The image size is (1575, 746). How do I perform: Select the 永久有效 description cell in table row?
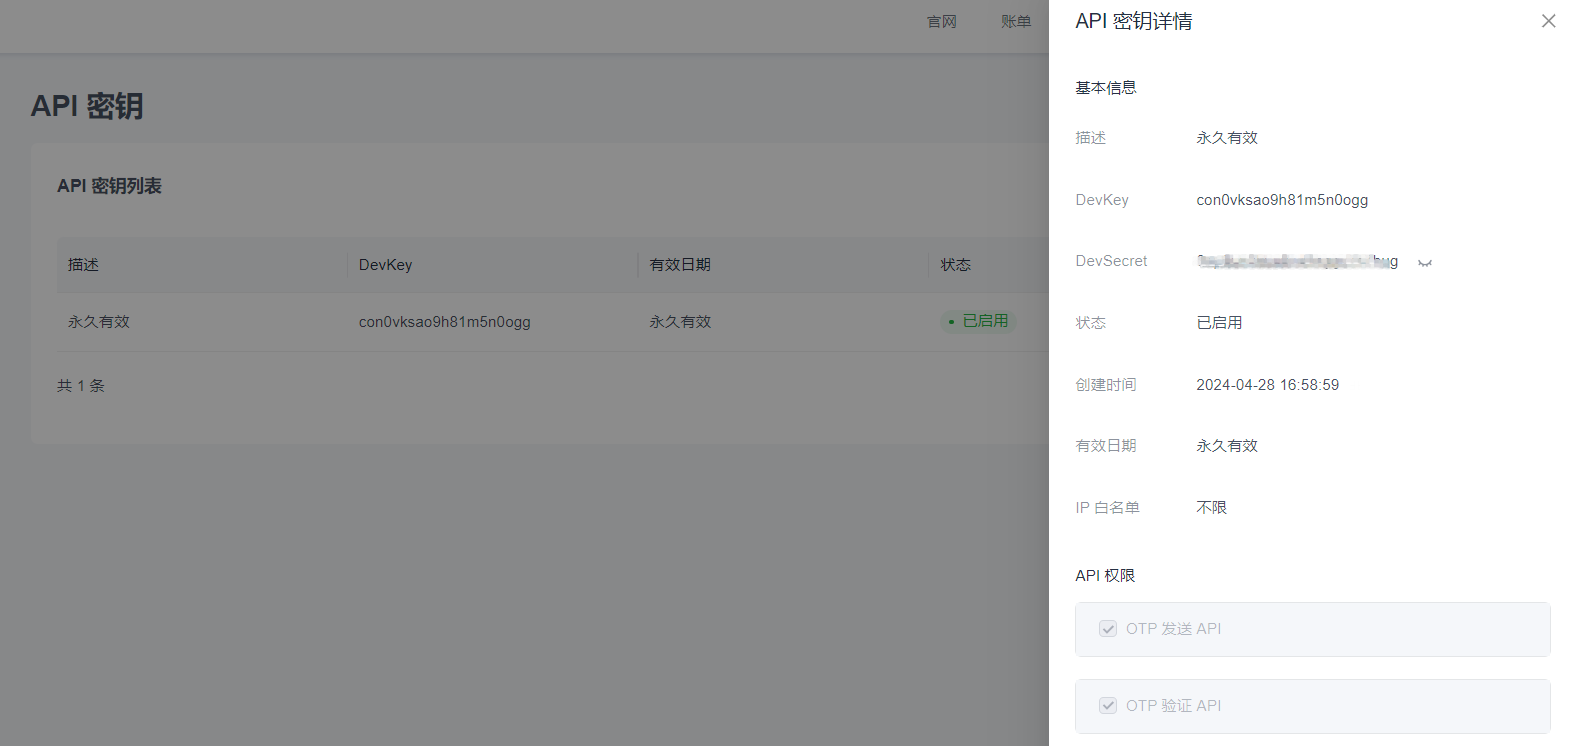click(99, 322)
